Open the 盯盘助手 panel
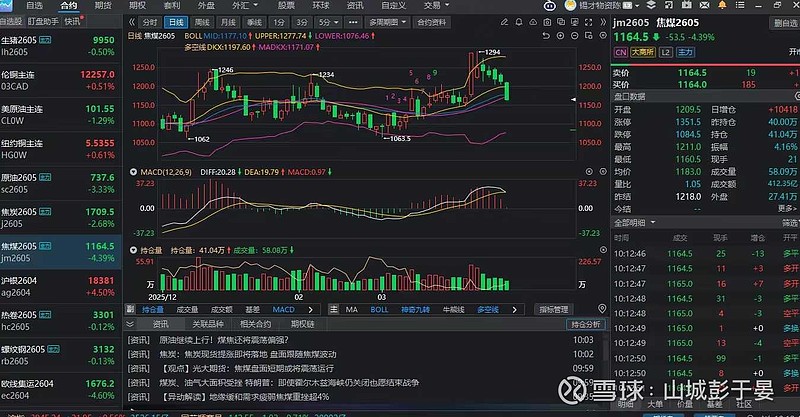 coord(43,21)
